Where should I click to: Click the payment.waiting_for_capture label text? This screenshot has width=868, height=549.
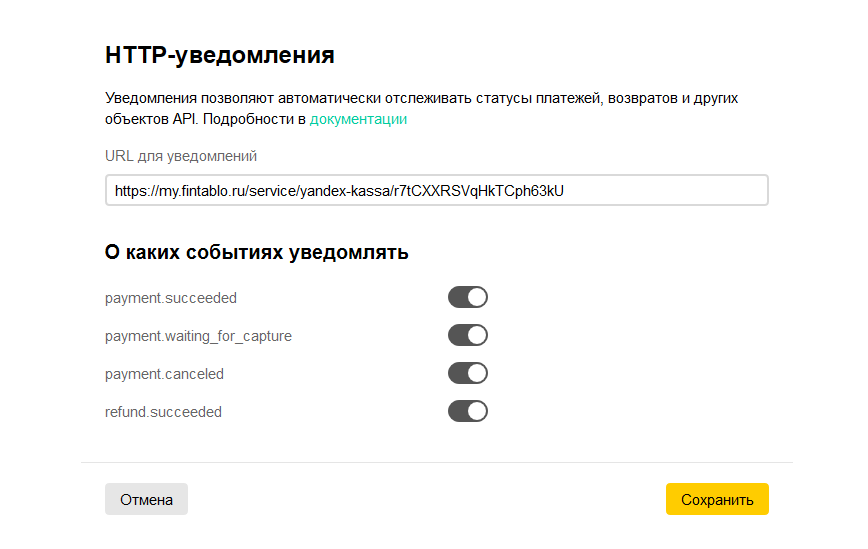click(198, 336)
